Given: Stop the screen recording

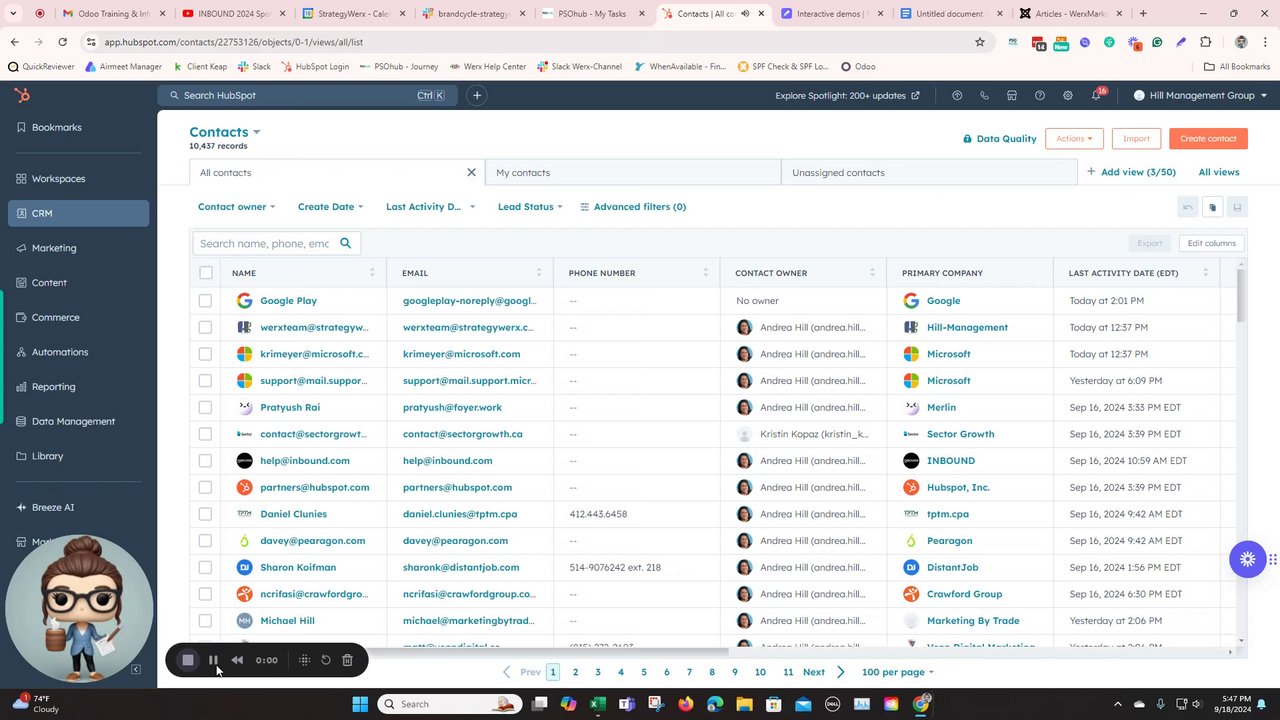Looking at the screenshot, I should [x=187, y=660].
